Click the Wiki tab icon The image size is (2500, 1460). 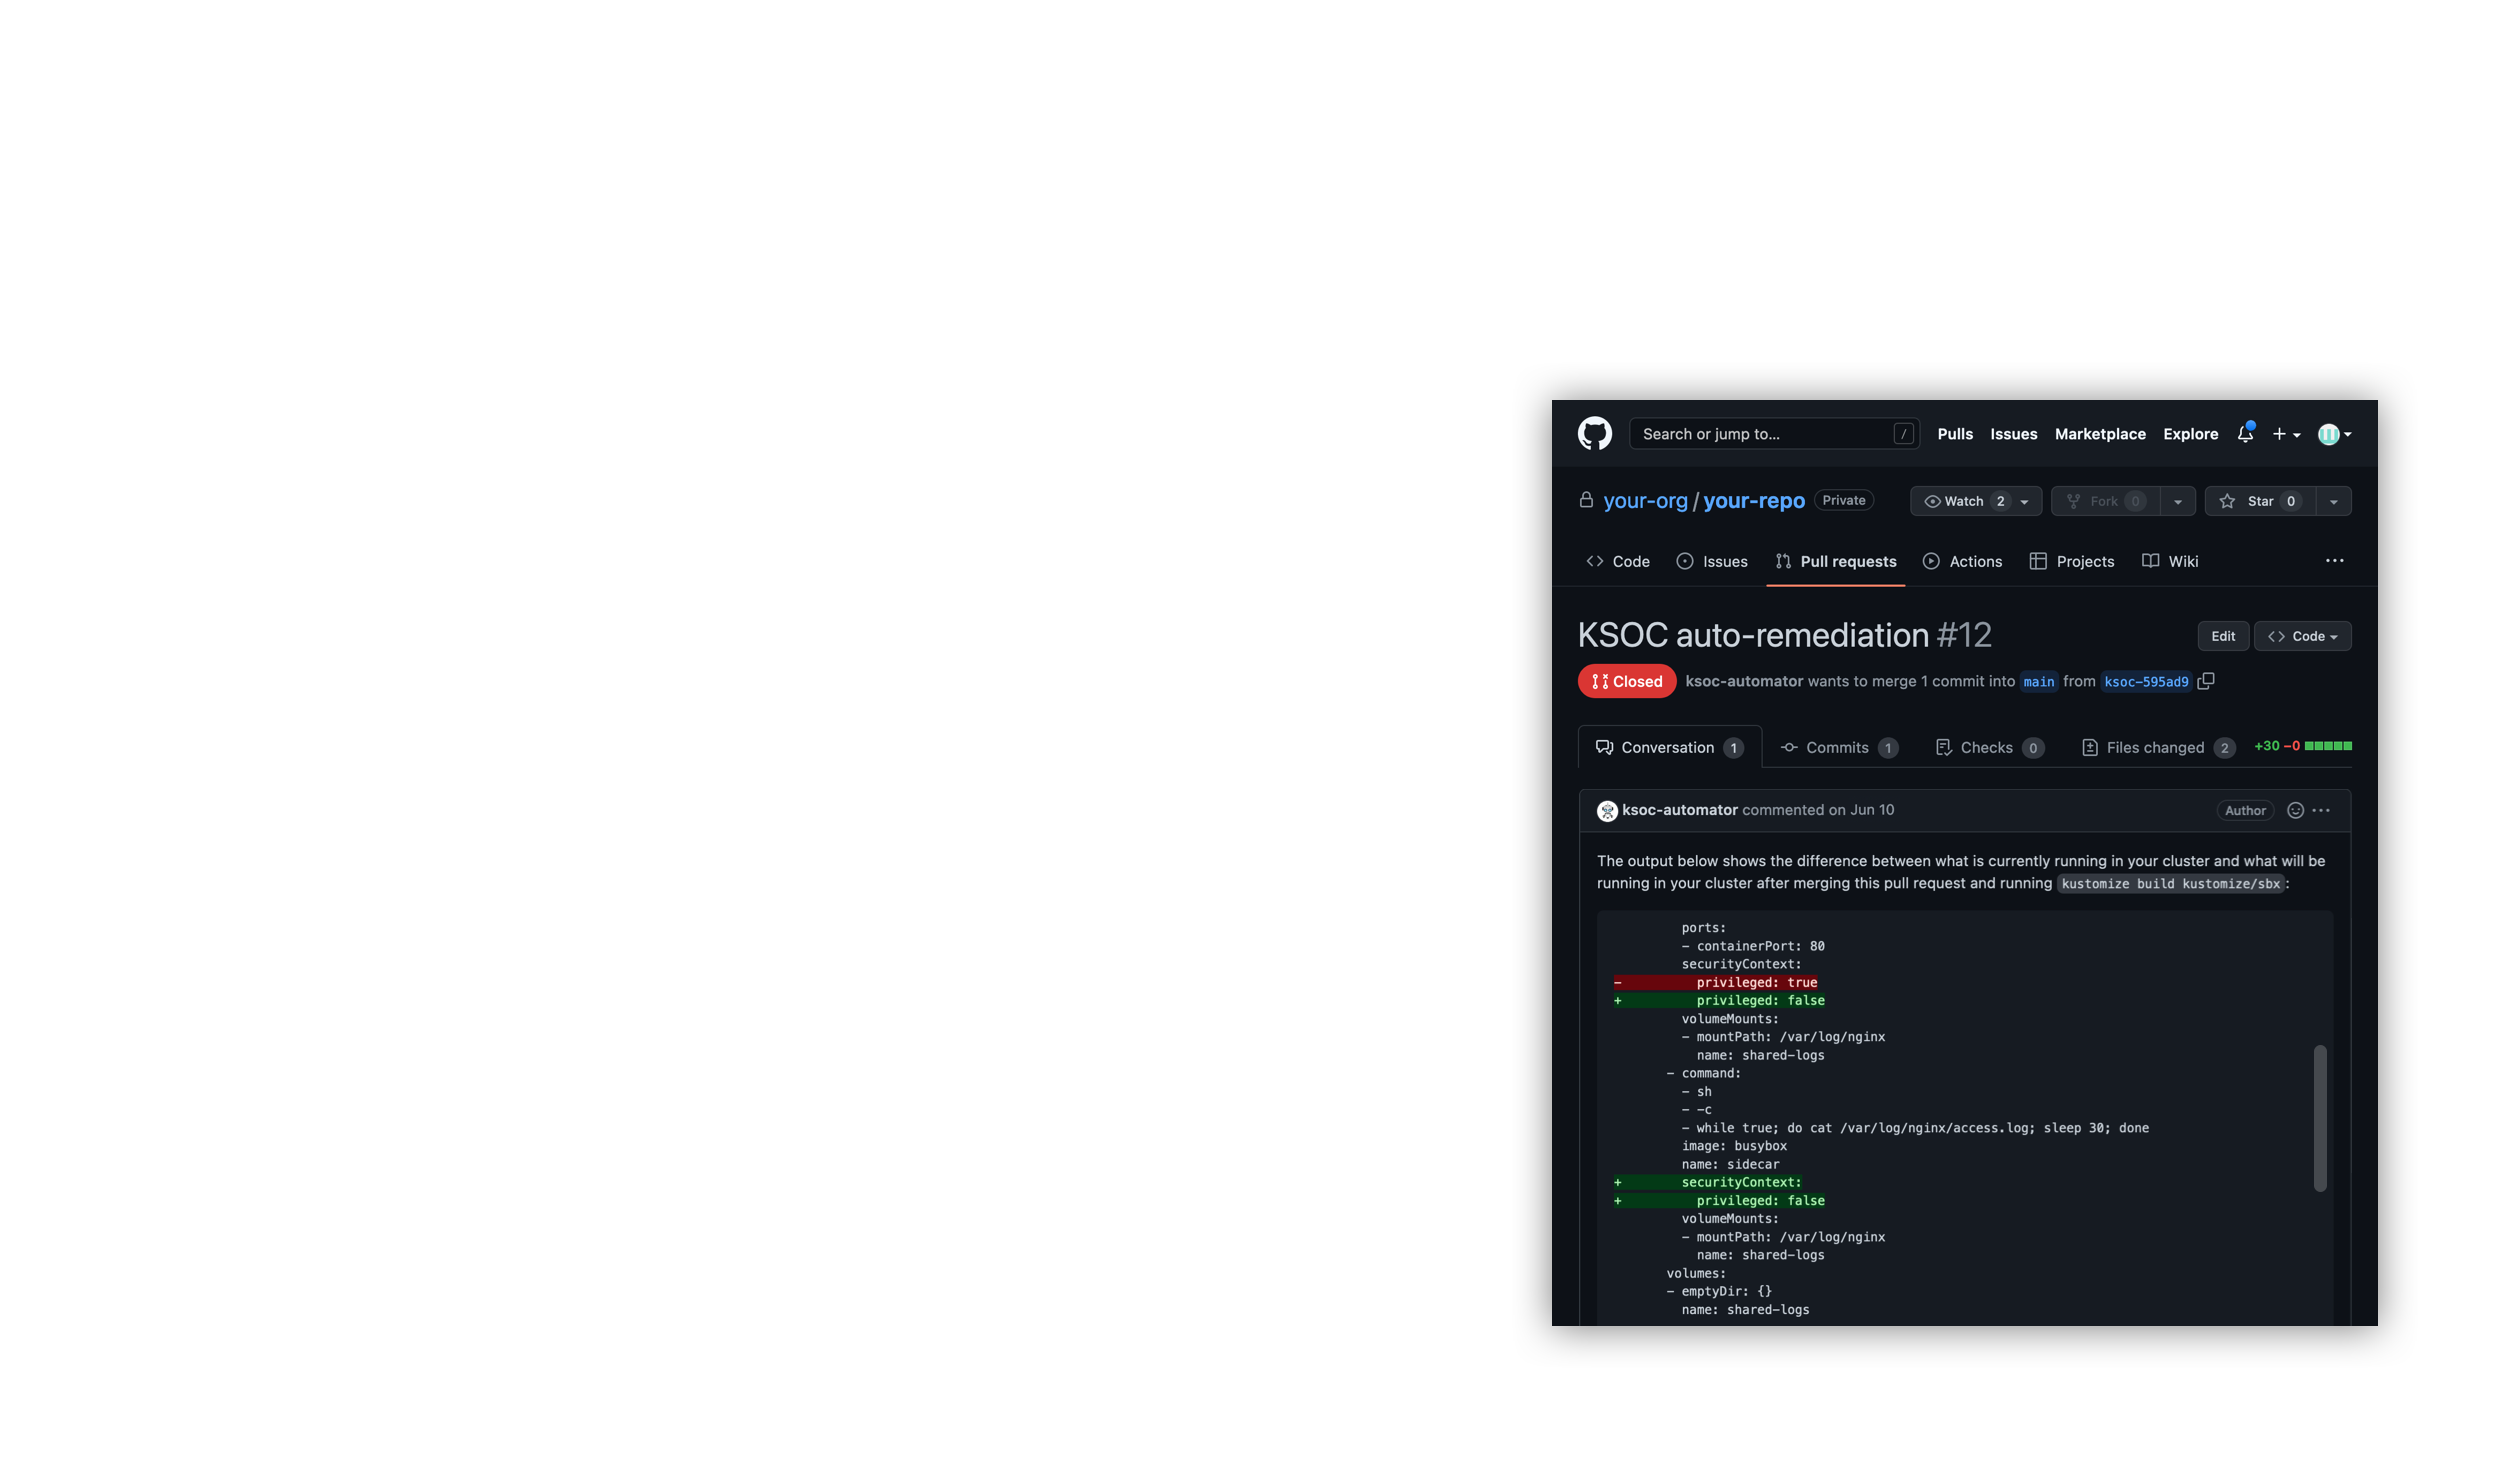point(2151,560)
